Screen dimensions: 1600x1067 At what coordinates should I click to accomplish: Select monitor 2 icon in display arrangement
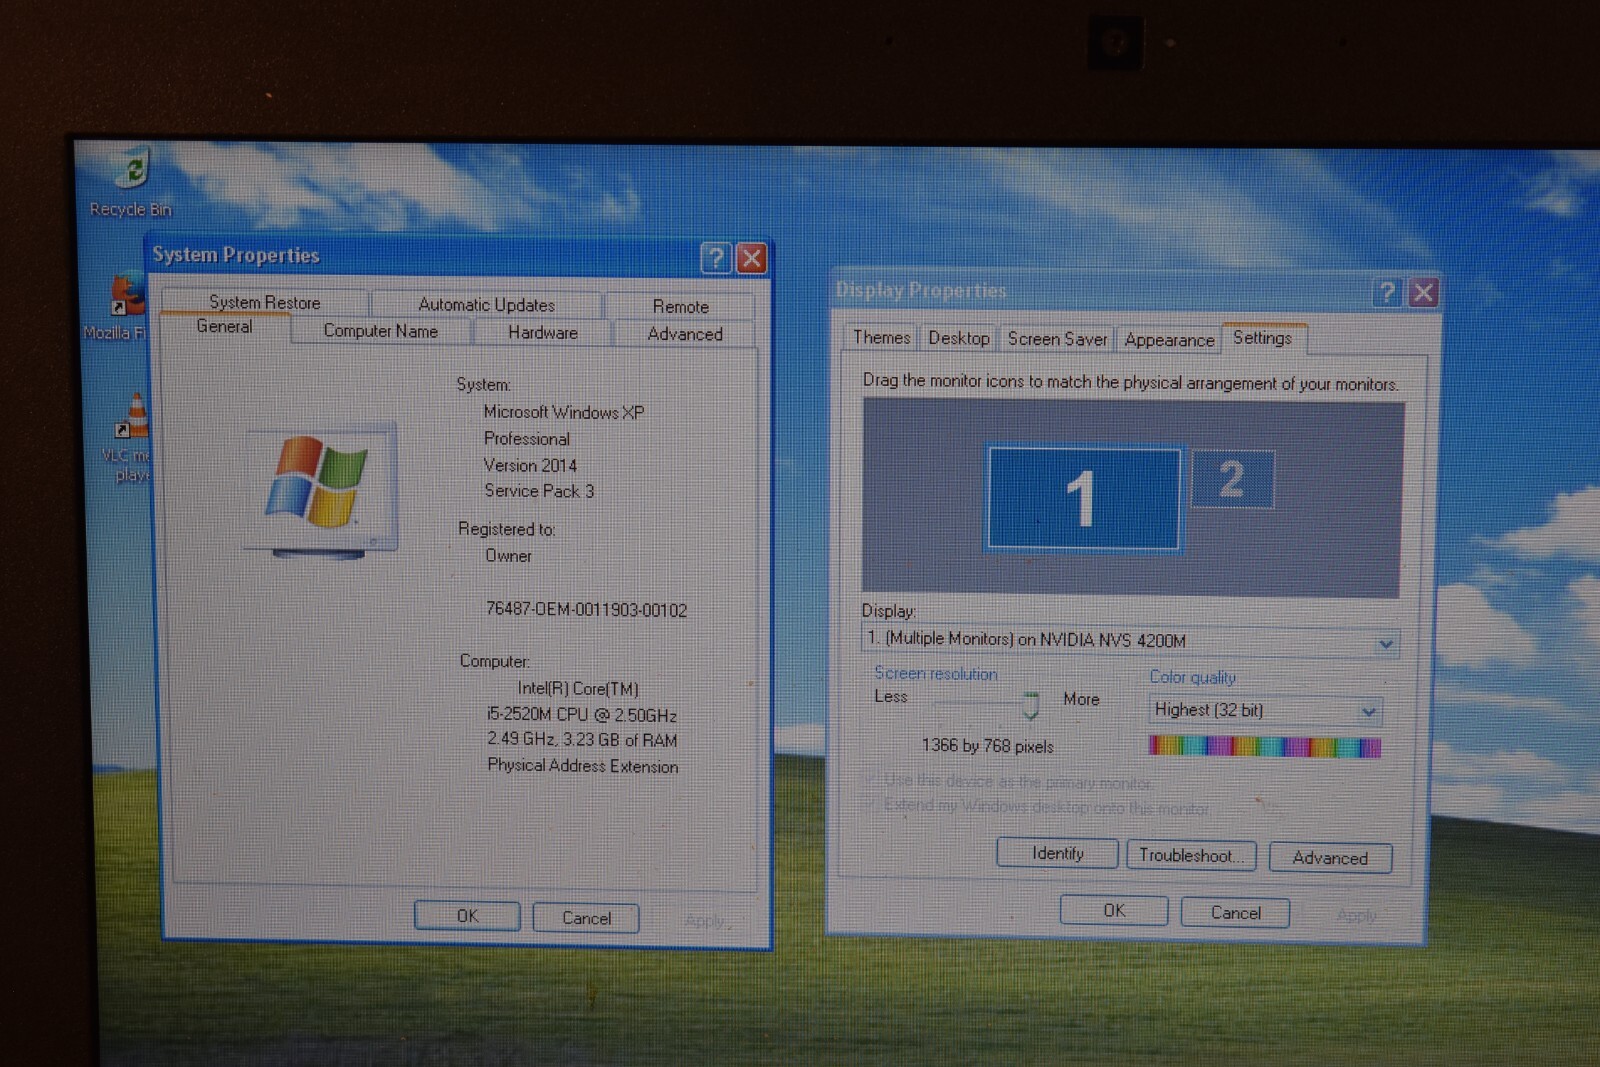[x=1233, y=480]
